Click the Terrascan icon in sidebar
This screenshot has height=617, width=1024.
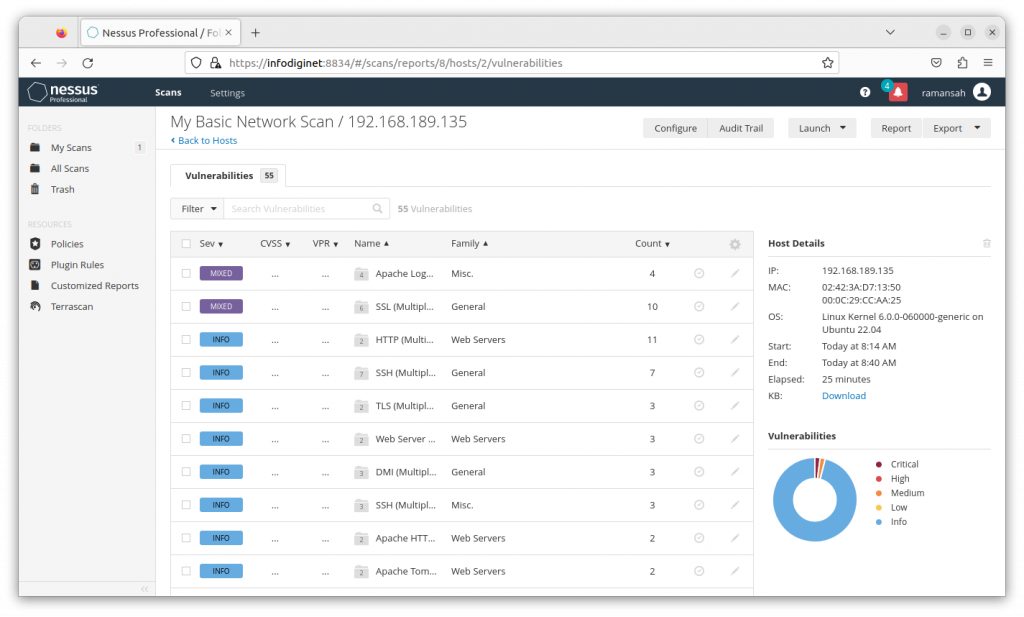pyautogui.click(x=35, y=306)
